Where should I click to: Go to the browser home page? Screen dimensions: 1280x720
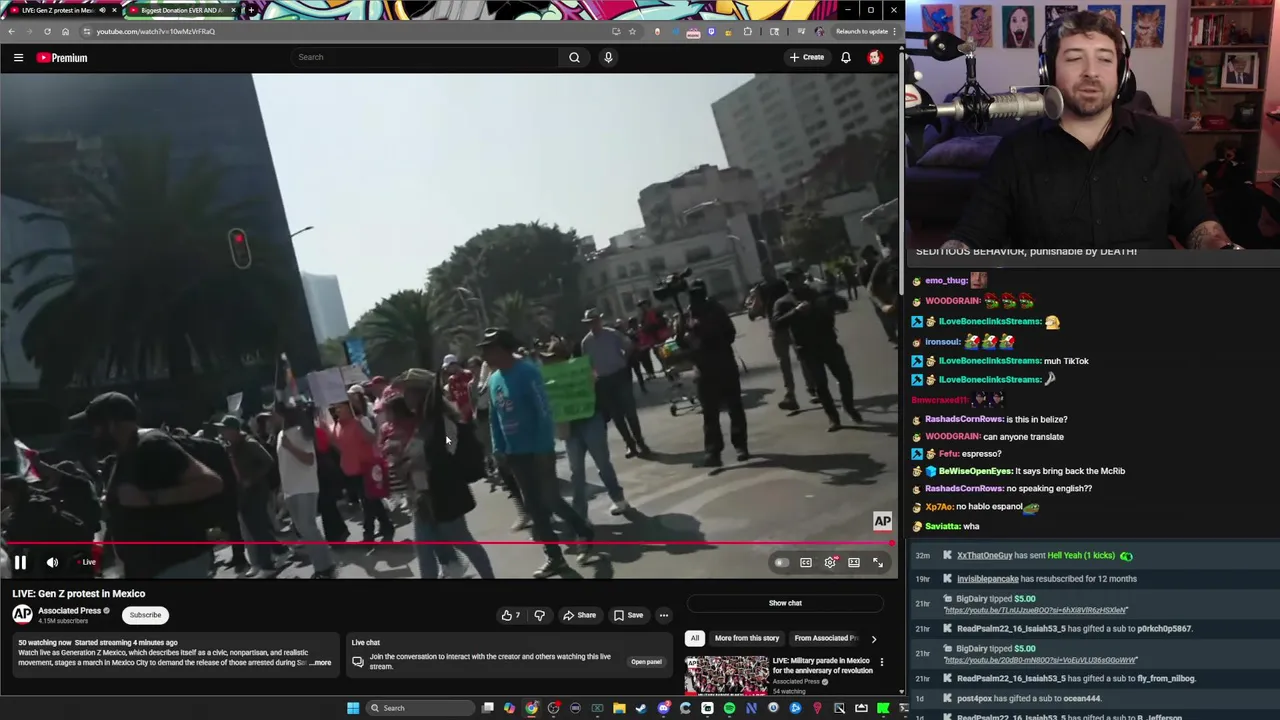pos(65,31)
